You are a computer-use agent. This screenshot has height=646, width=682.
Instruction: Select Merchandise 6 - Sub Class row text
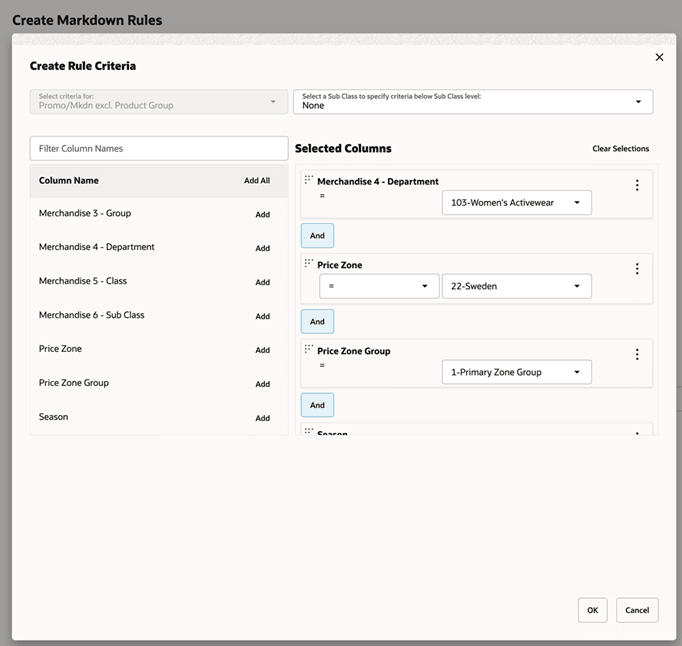coord(91,315)
